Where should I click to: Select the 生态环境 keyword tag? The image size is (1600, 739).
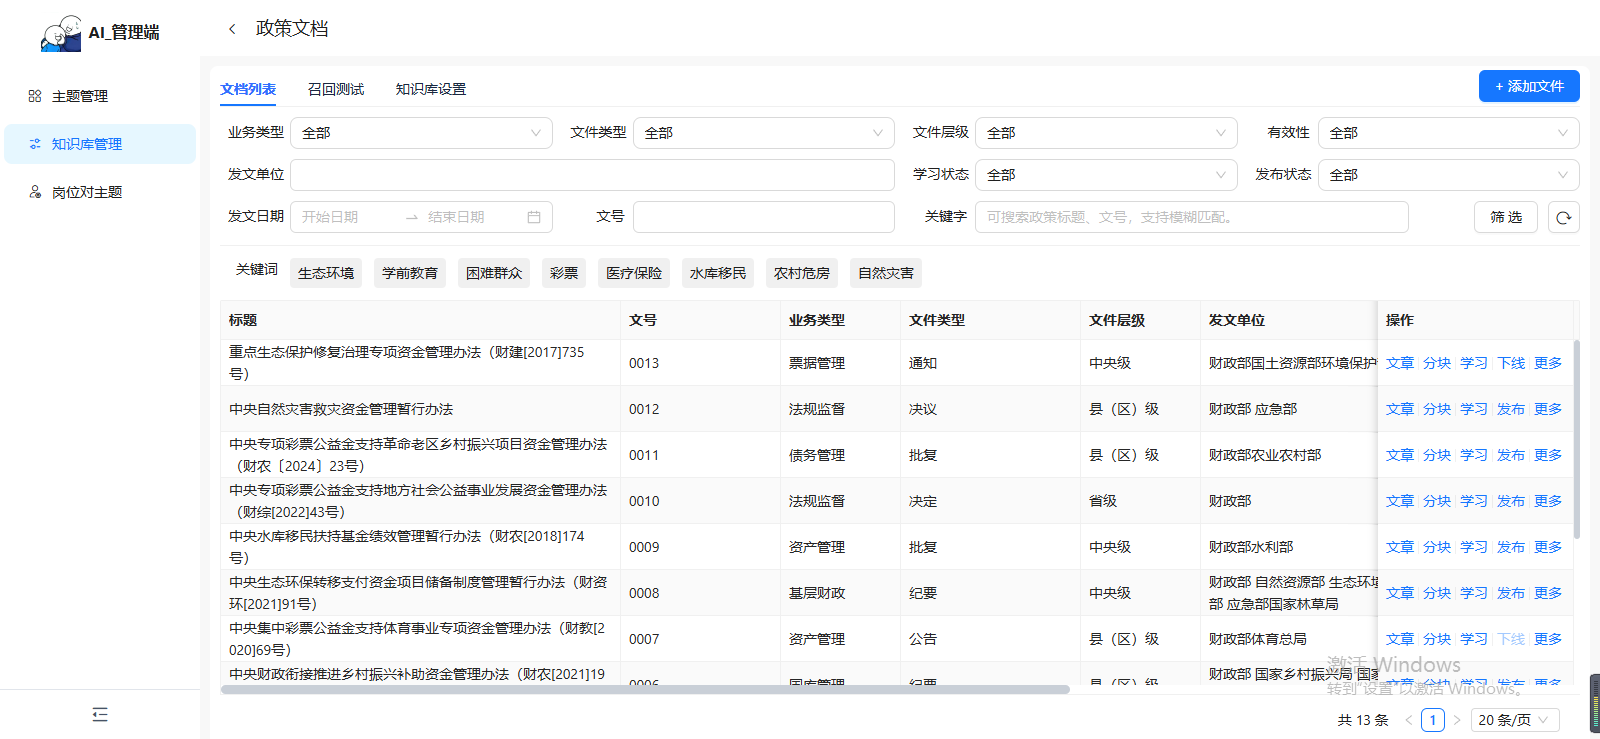[x=326, y=273]
